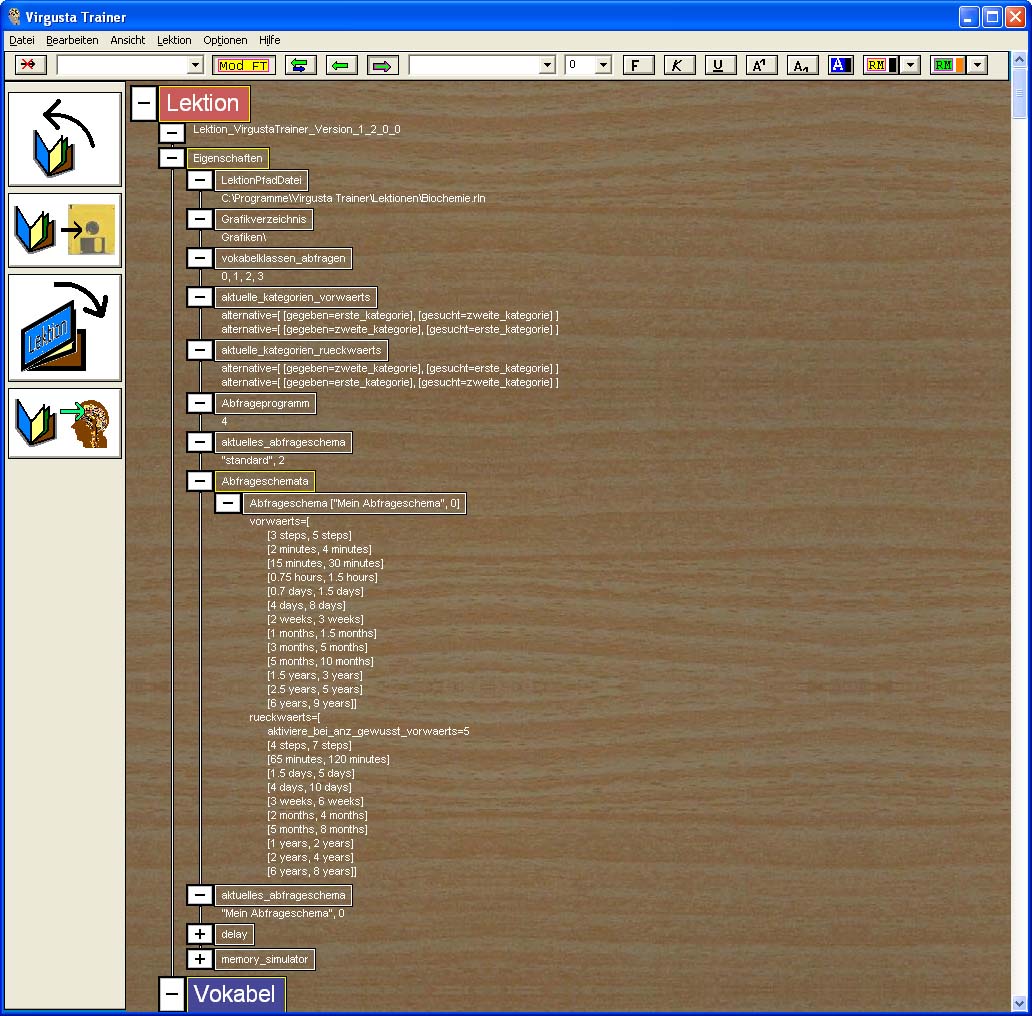Click the yellow-red RM color button
1032x1016 pixels.
881,65
